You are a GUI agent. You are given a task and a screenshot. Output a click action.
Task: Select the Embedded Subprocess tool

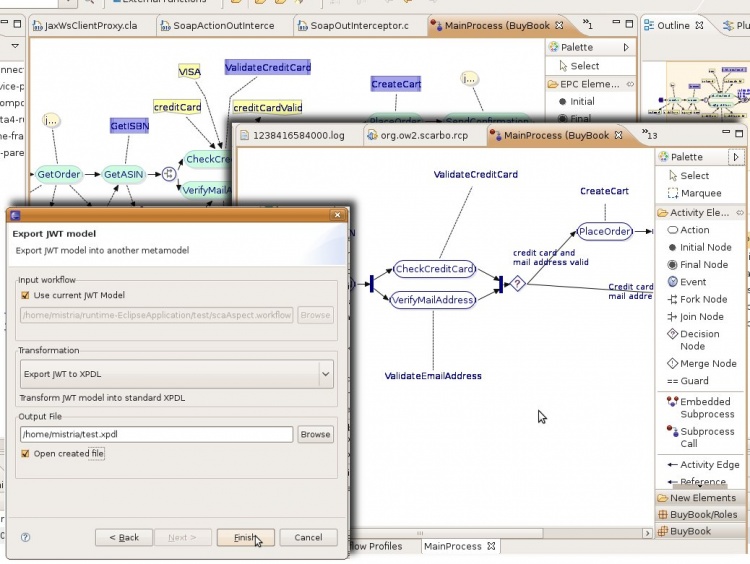pyautogui.click(x=706, y=407)
